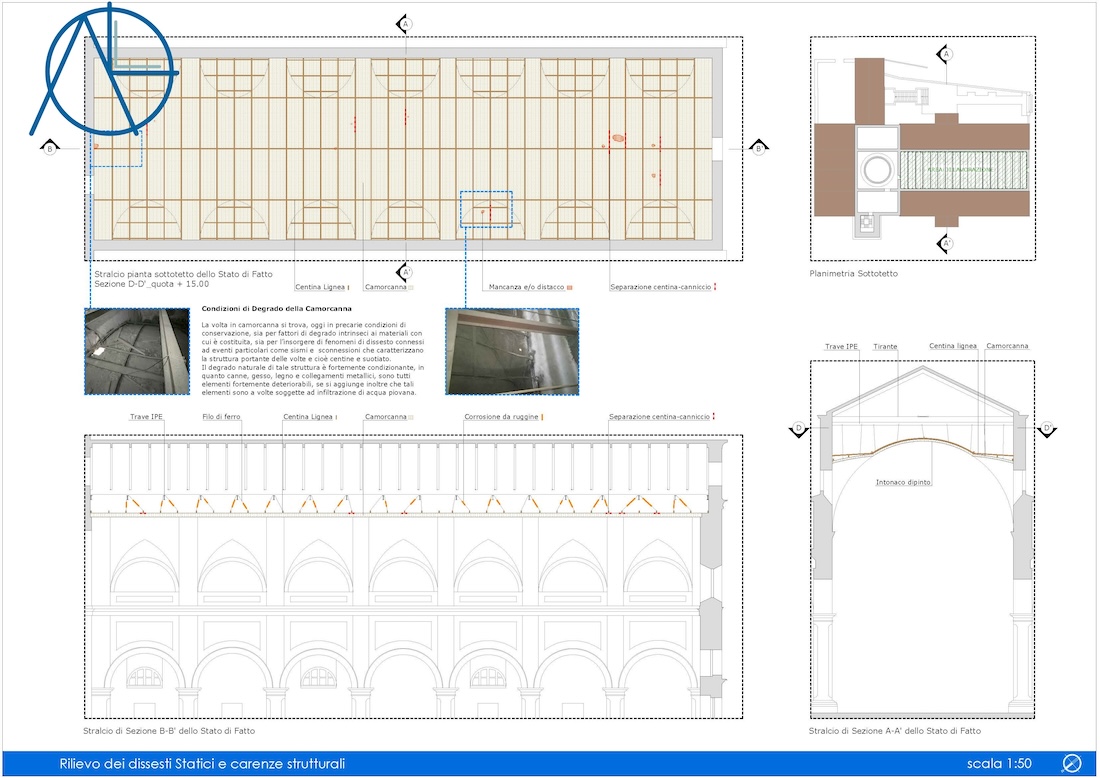1100x778 pixels.
Task: Select section marker A above the attic plan
Action: (x=405, y=23)
